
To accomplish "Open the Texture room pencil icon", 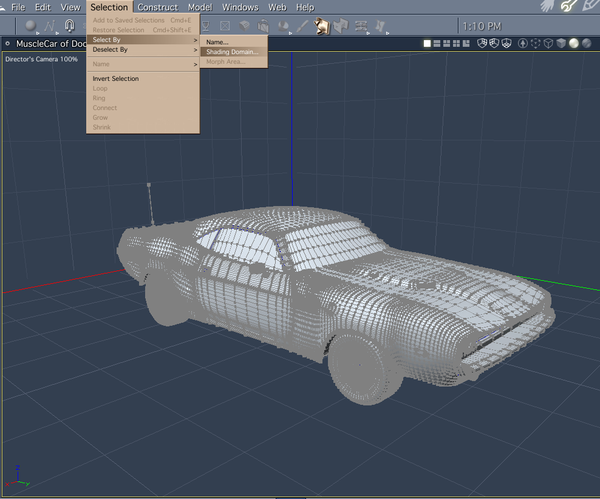I will click(x=591, y=6).
